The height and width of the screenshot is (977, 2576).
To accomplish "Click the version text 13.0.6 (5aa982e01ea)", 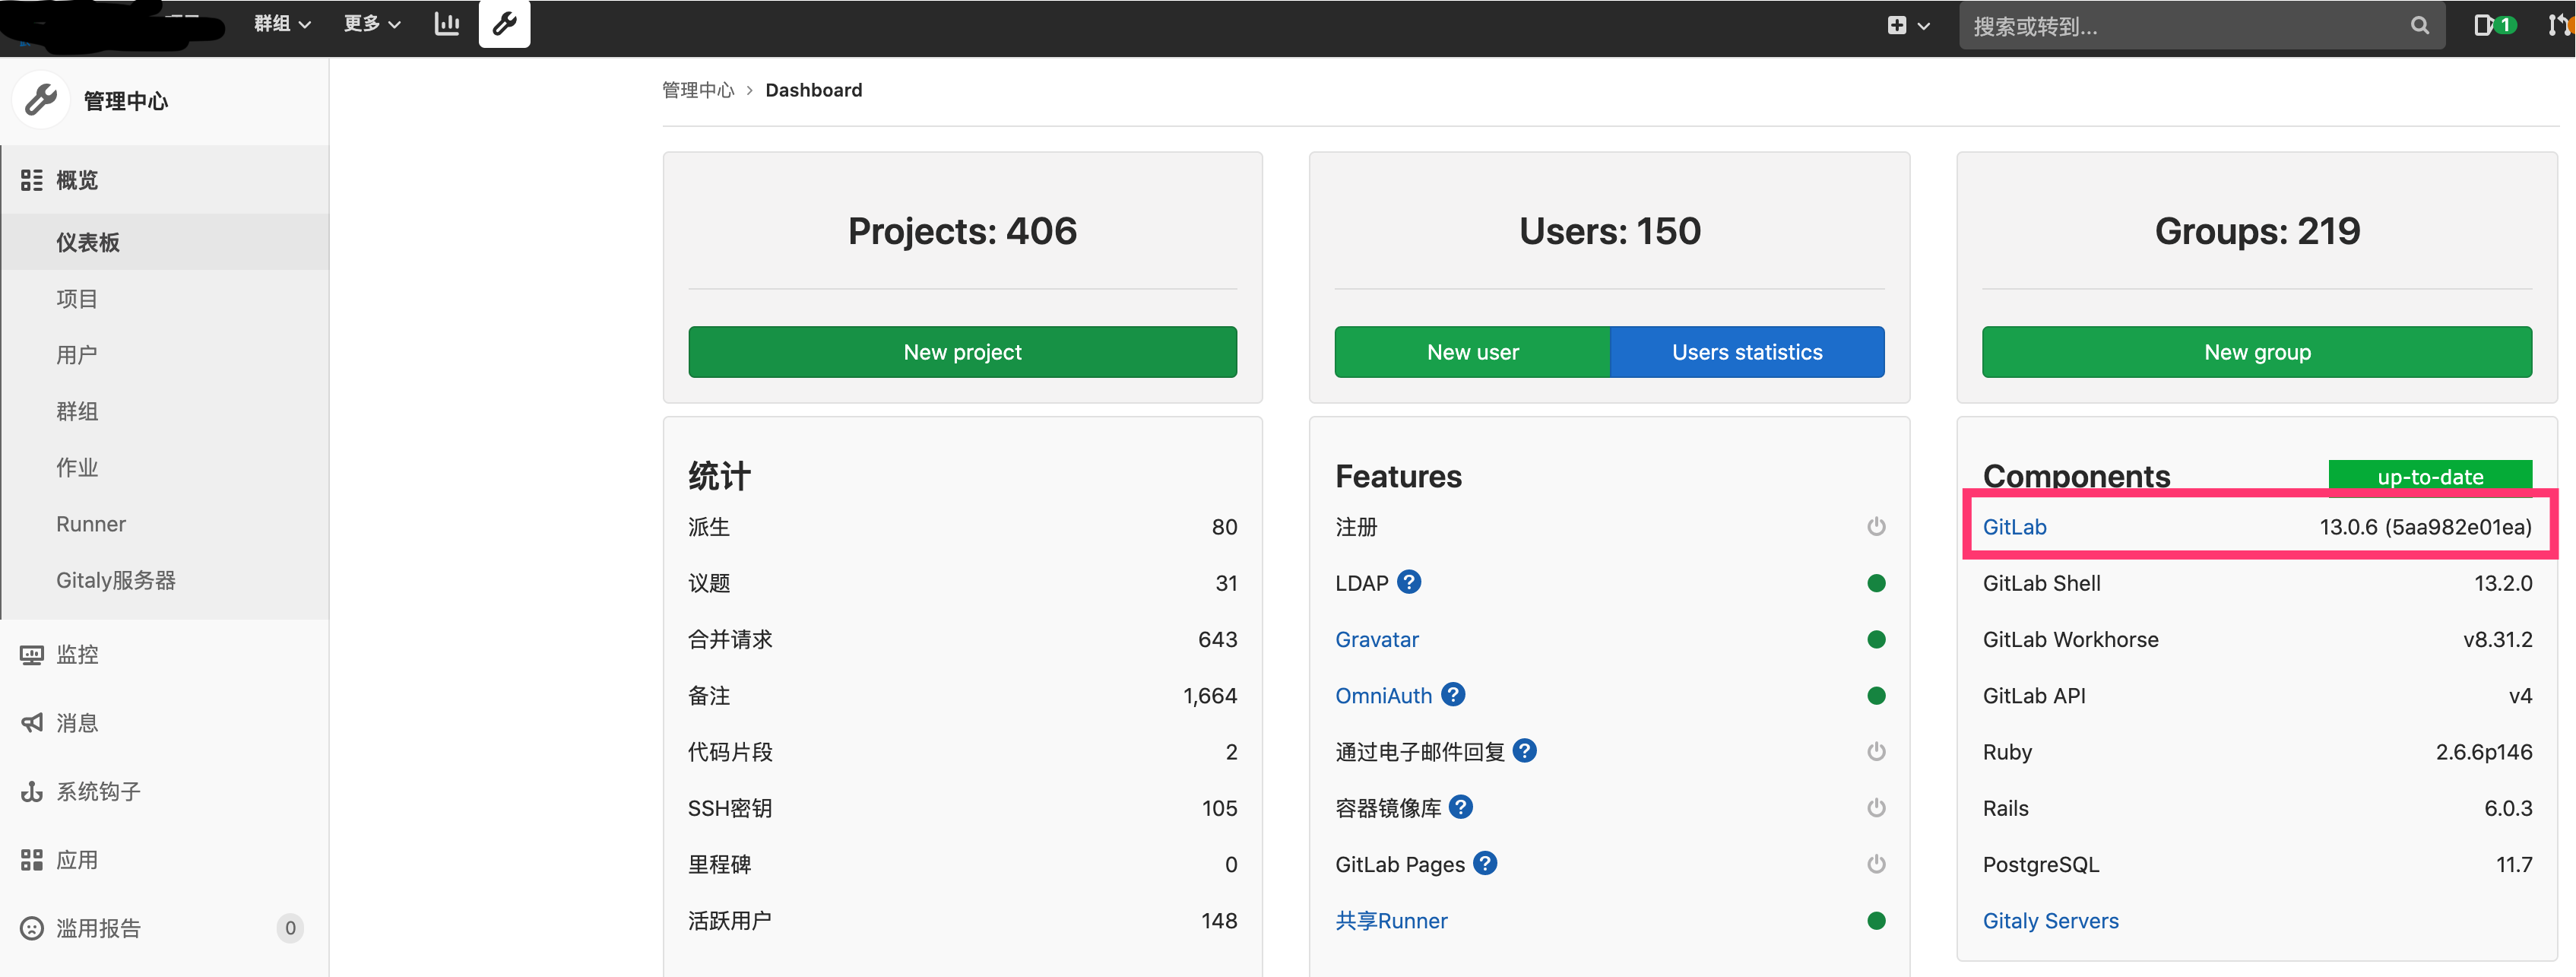I will 2425,527.
